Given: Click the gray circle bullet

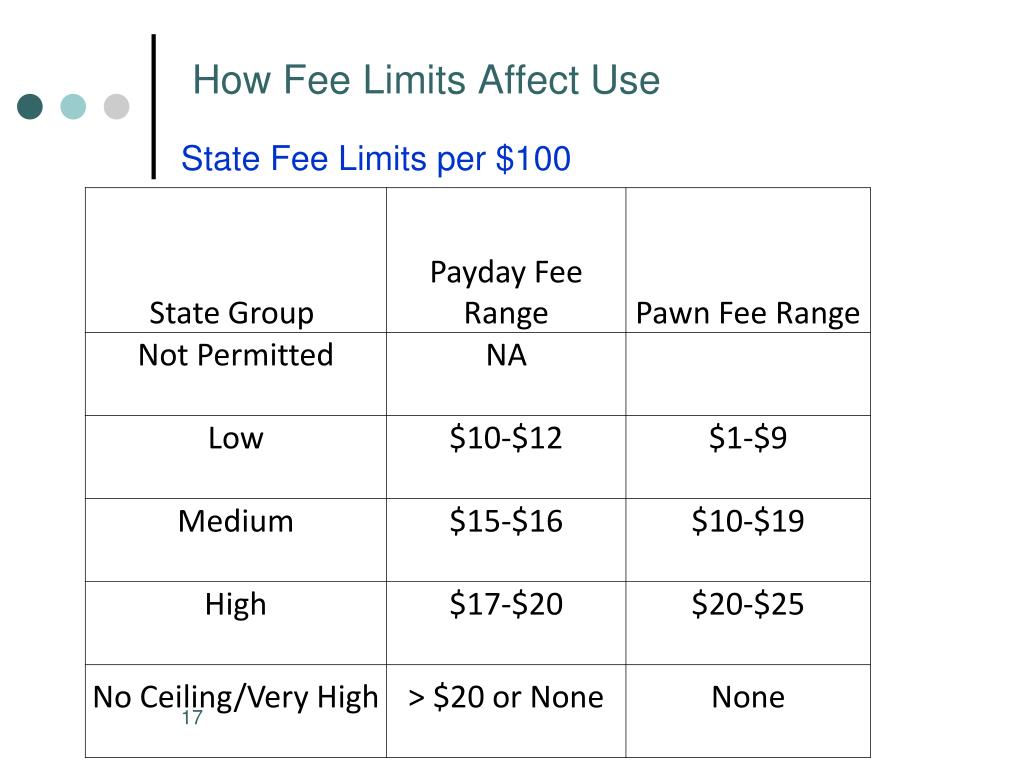Looking at the screenshot, I should [116, 106].
